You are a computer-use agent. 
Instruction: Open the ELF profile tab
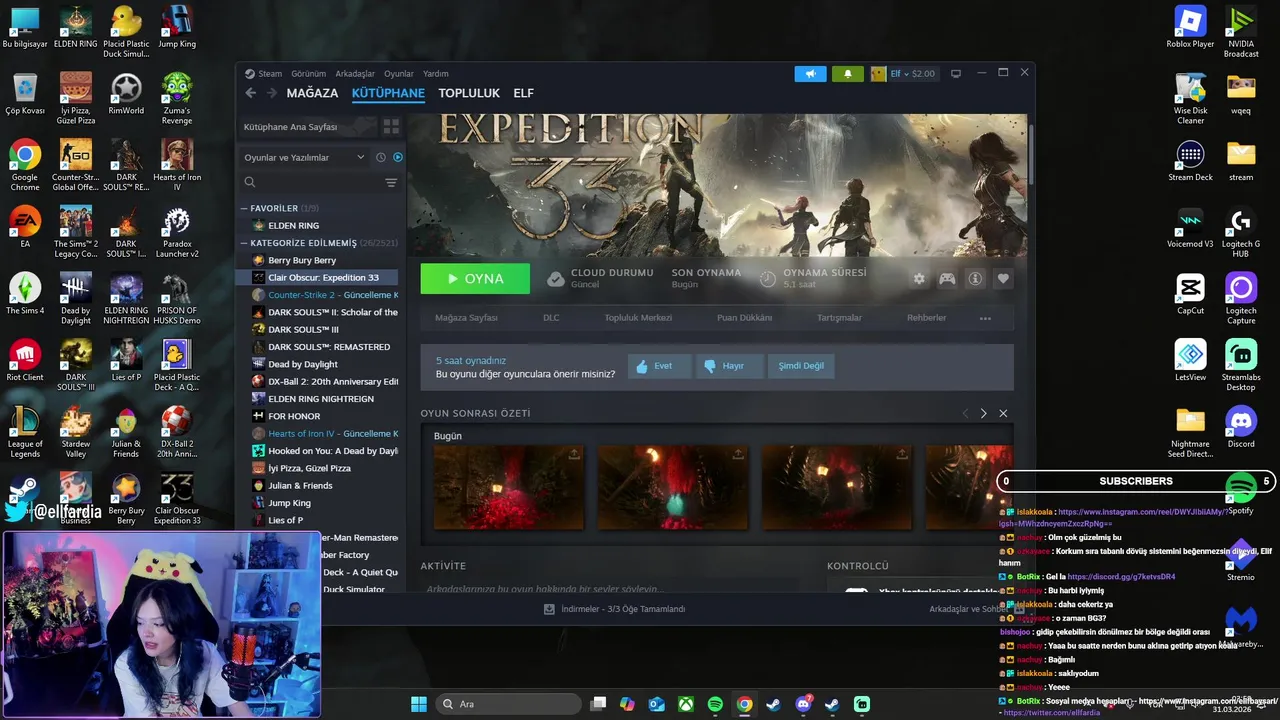[x=523, y=93]
